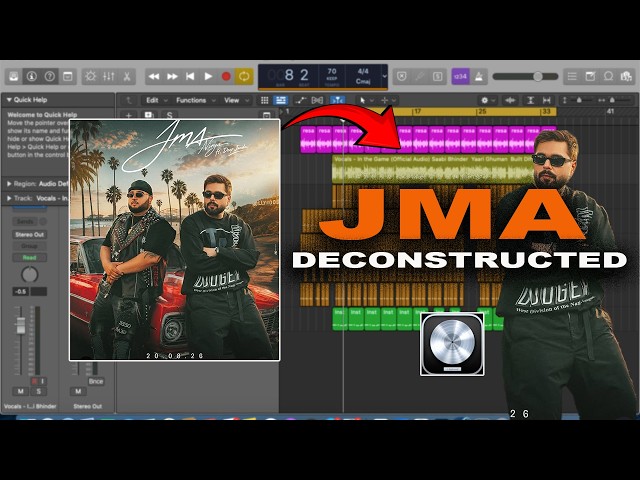Click the Duplicate Track button
The width and height of the screenshot is (640, 480).
(x=149, y=116)
